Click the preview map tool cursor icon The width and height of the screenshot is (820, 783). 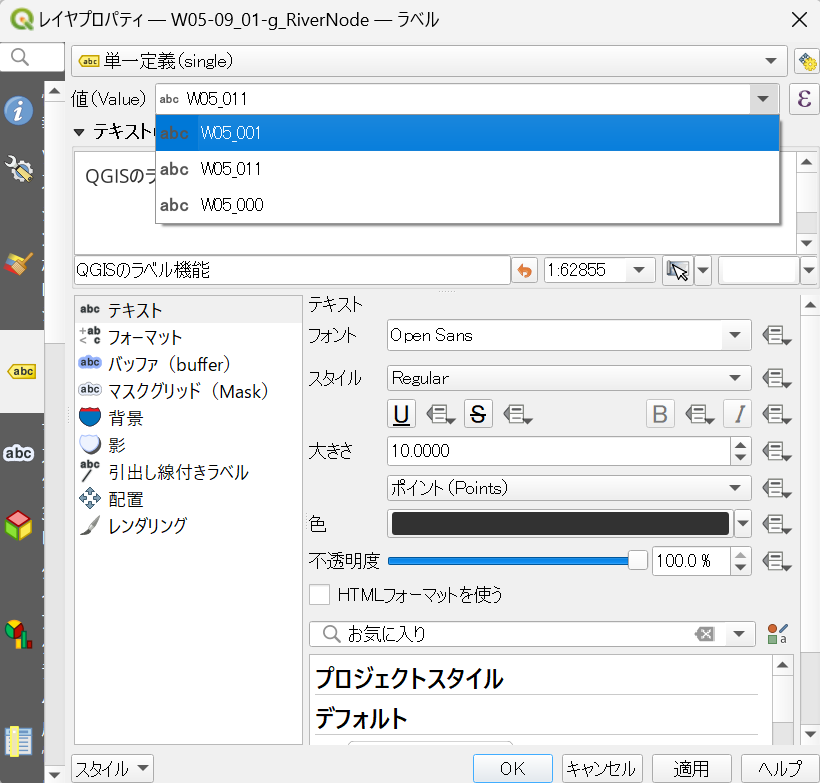tap(678, 270)
